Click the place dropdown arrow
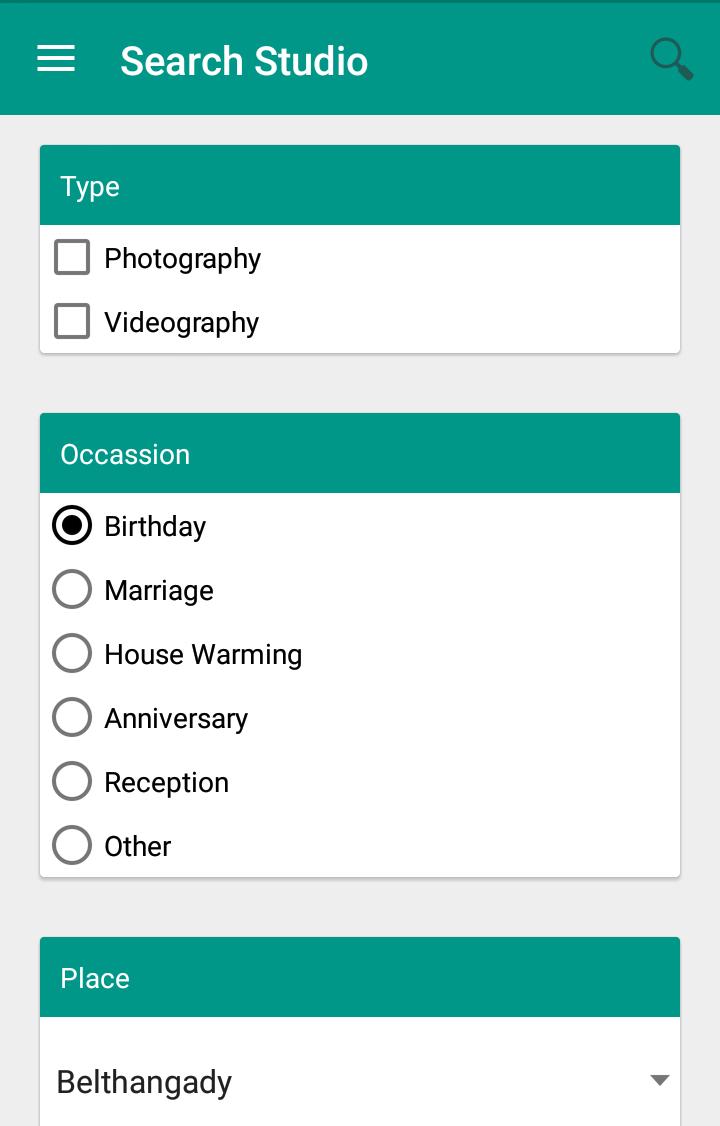 659,1080
